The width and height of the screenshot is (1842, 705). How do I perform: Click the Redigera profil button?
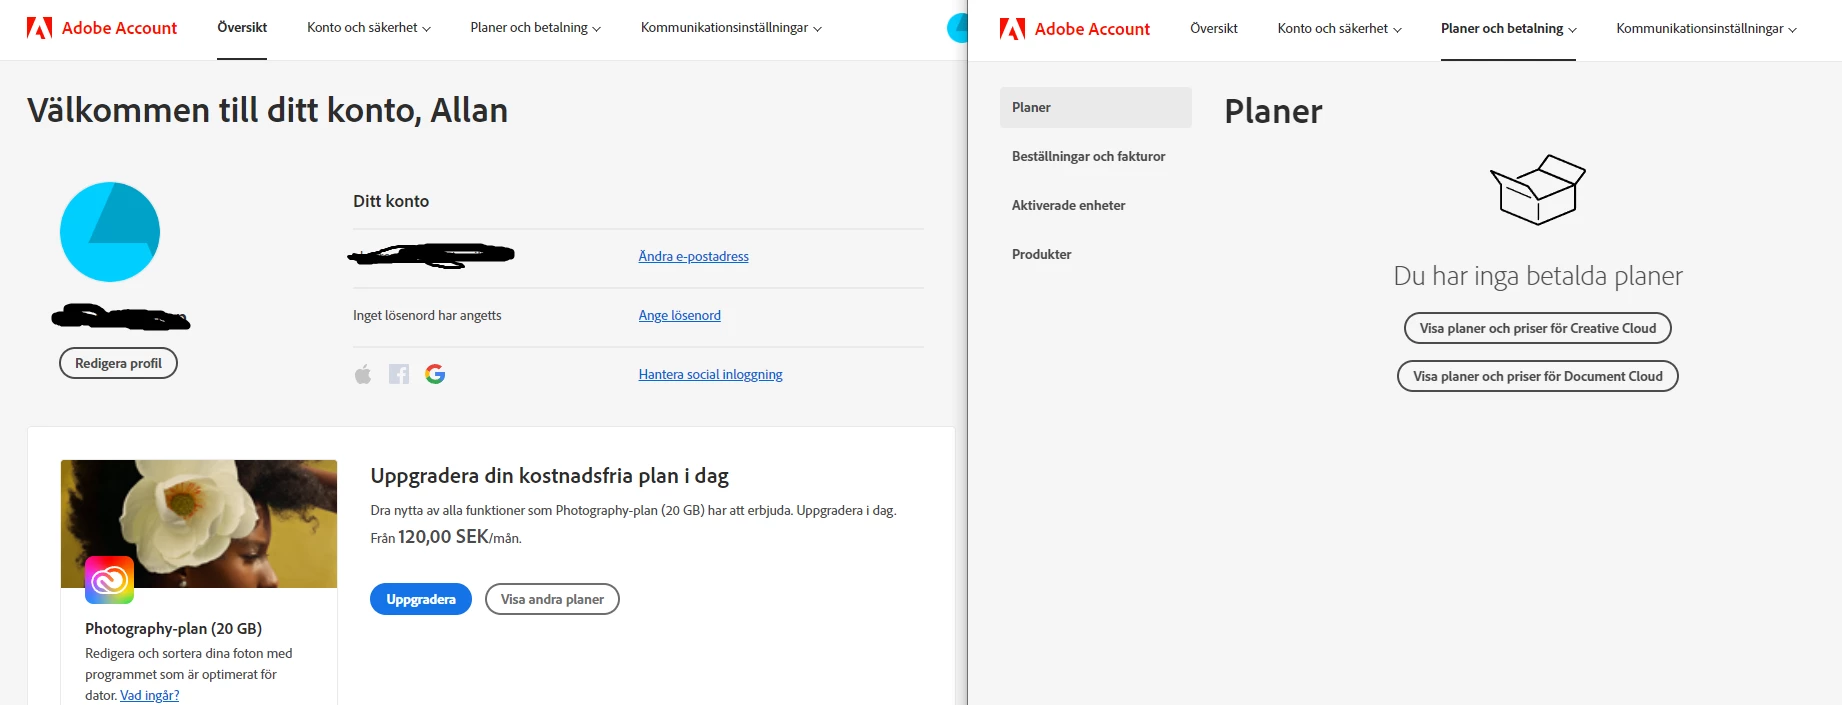click(118, 363)
